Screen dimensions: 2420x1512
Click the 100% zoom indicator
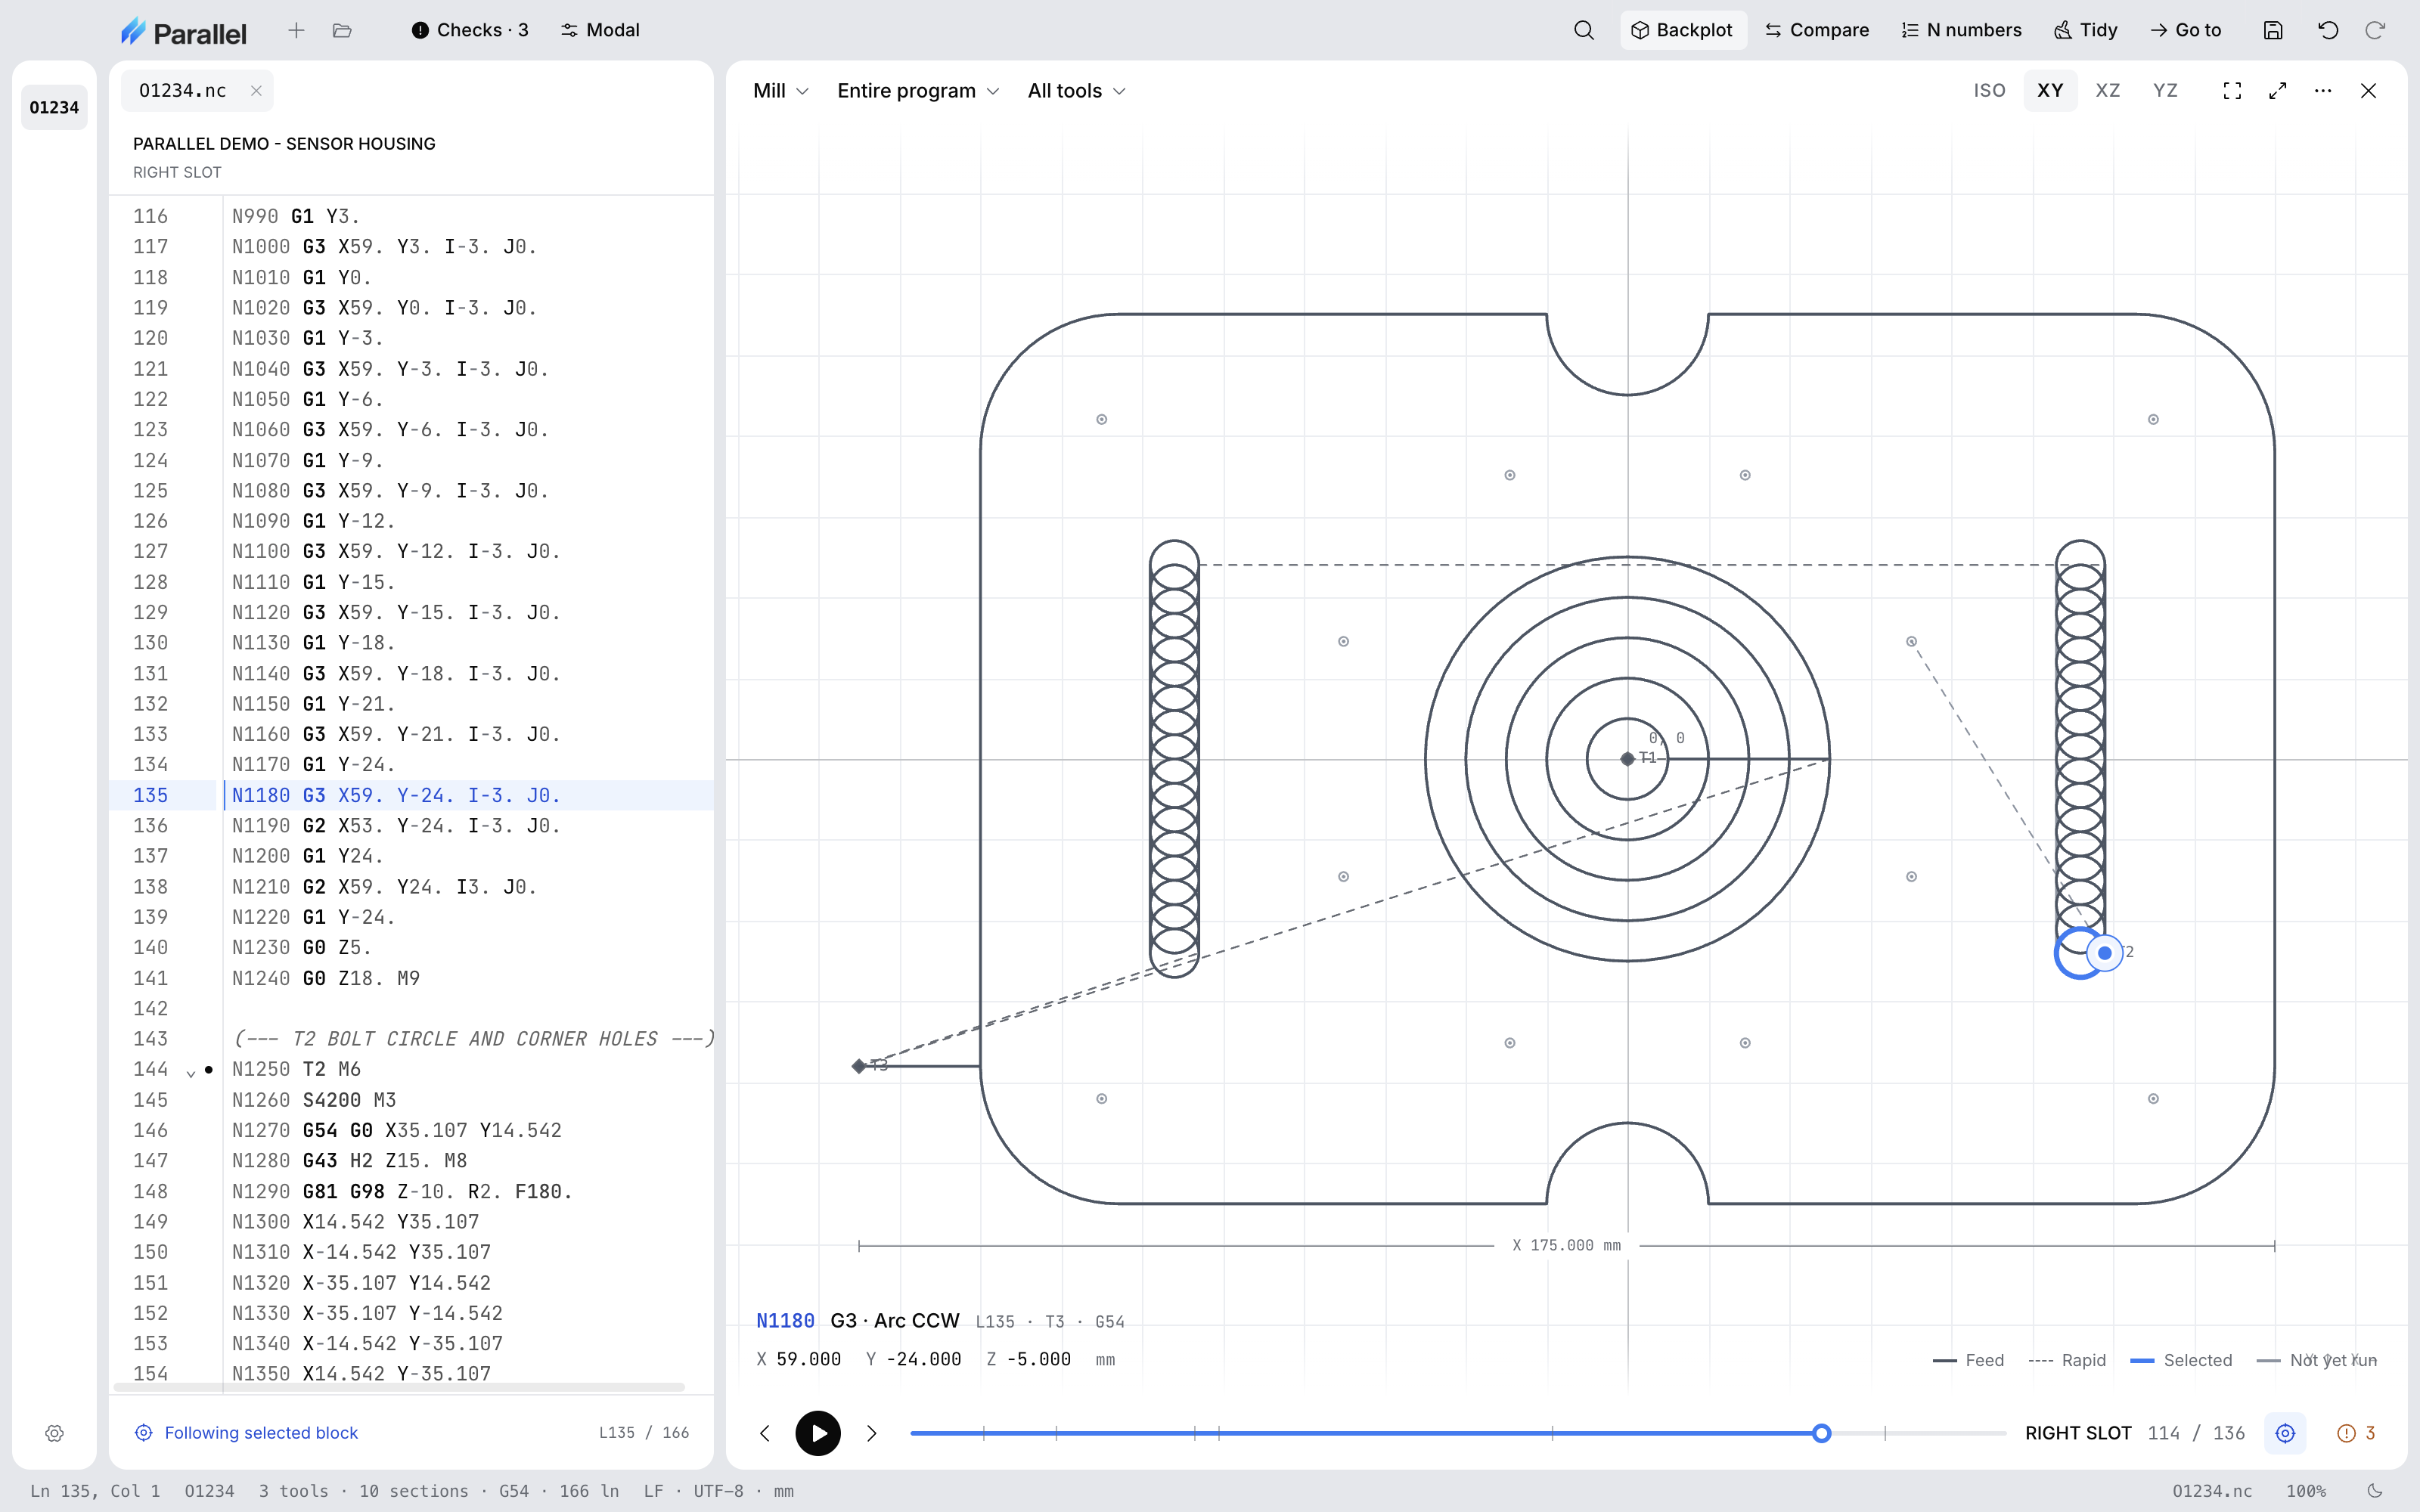[x=2305, y=1491]
